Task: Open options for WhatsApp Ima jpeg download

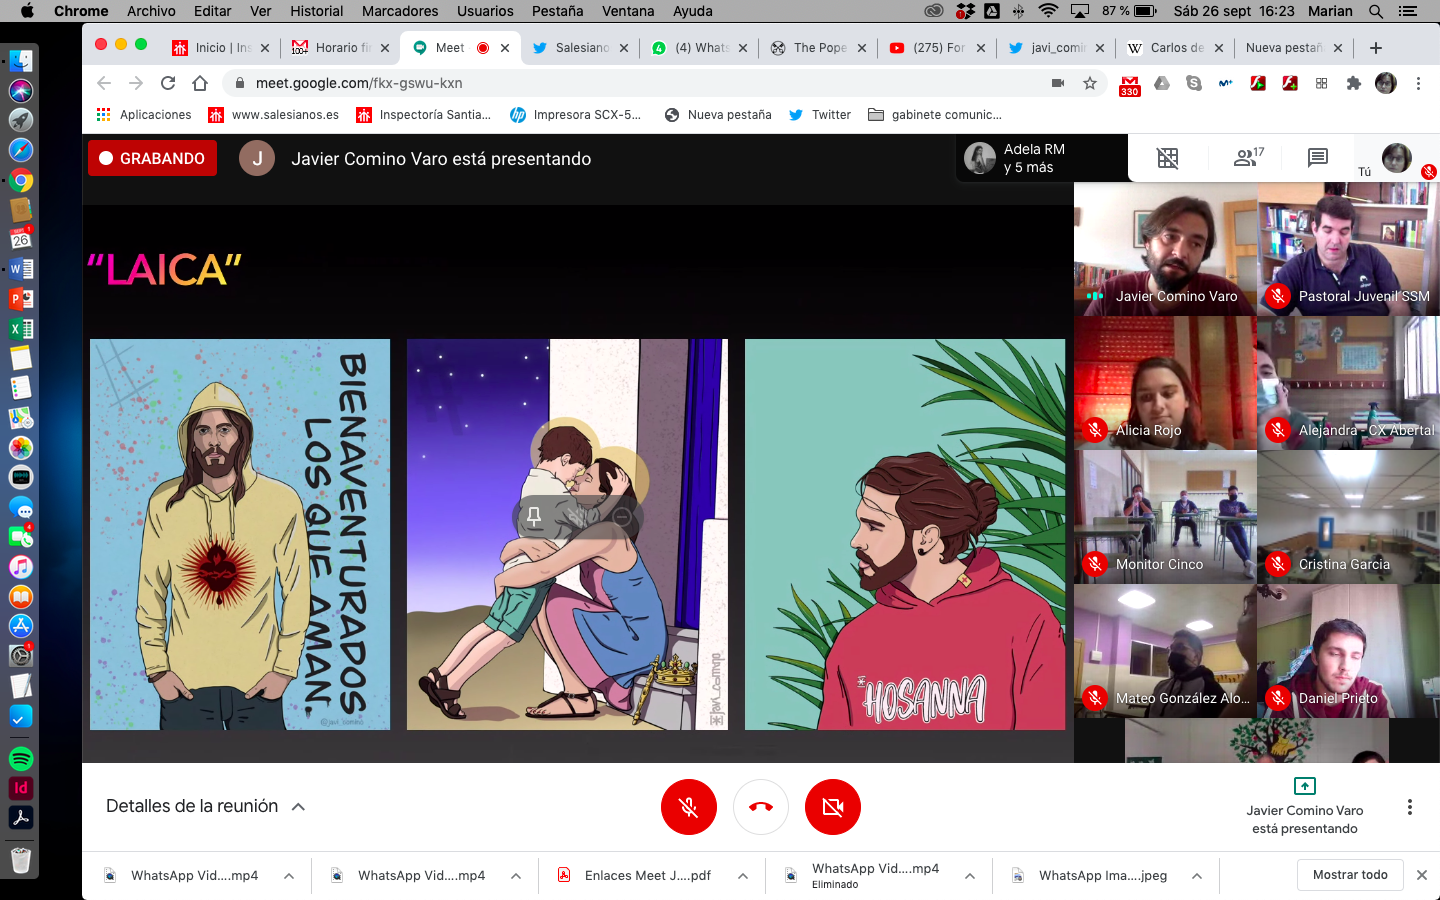Action: pyautogui.click(x=1197, y=876)
